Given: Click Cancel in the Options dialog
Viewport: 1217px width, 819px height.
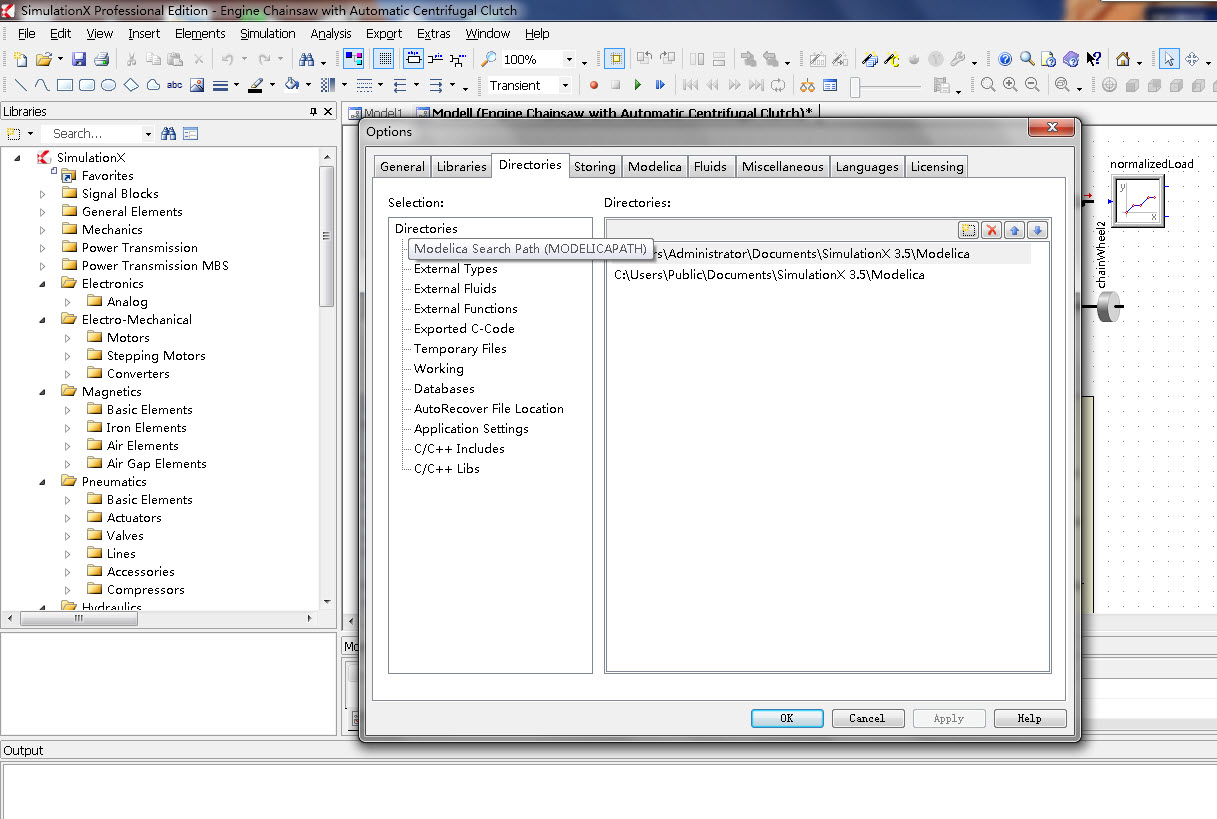Looking at the screenshot, I should tap(867, 718).
